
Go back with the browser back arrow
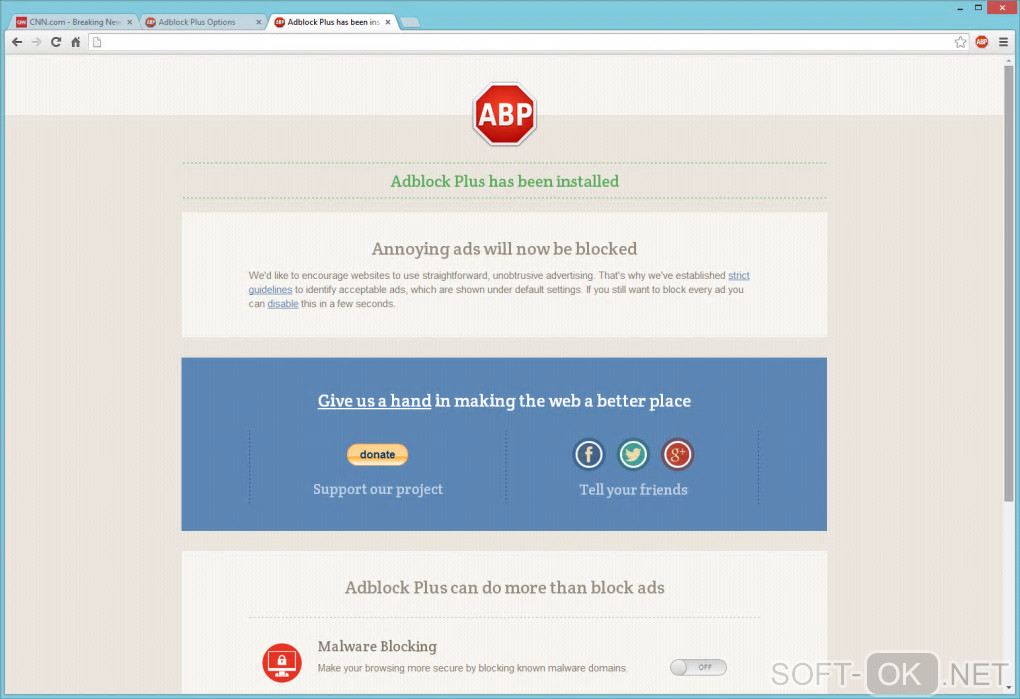pyautogui.click(x=17, y=42)
